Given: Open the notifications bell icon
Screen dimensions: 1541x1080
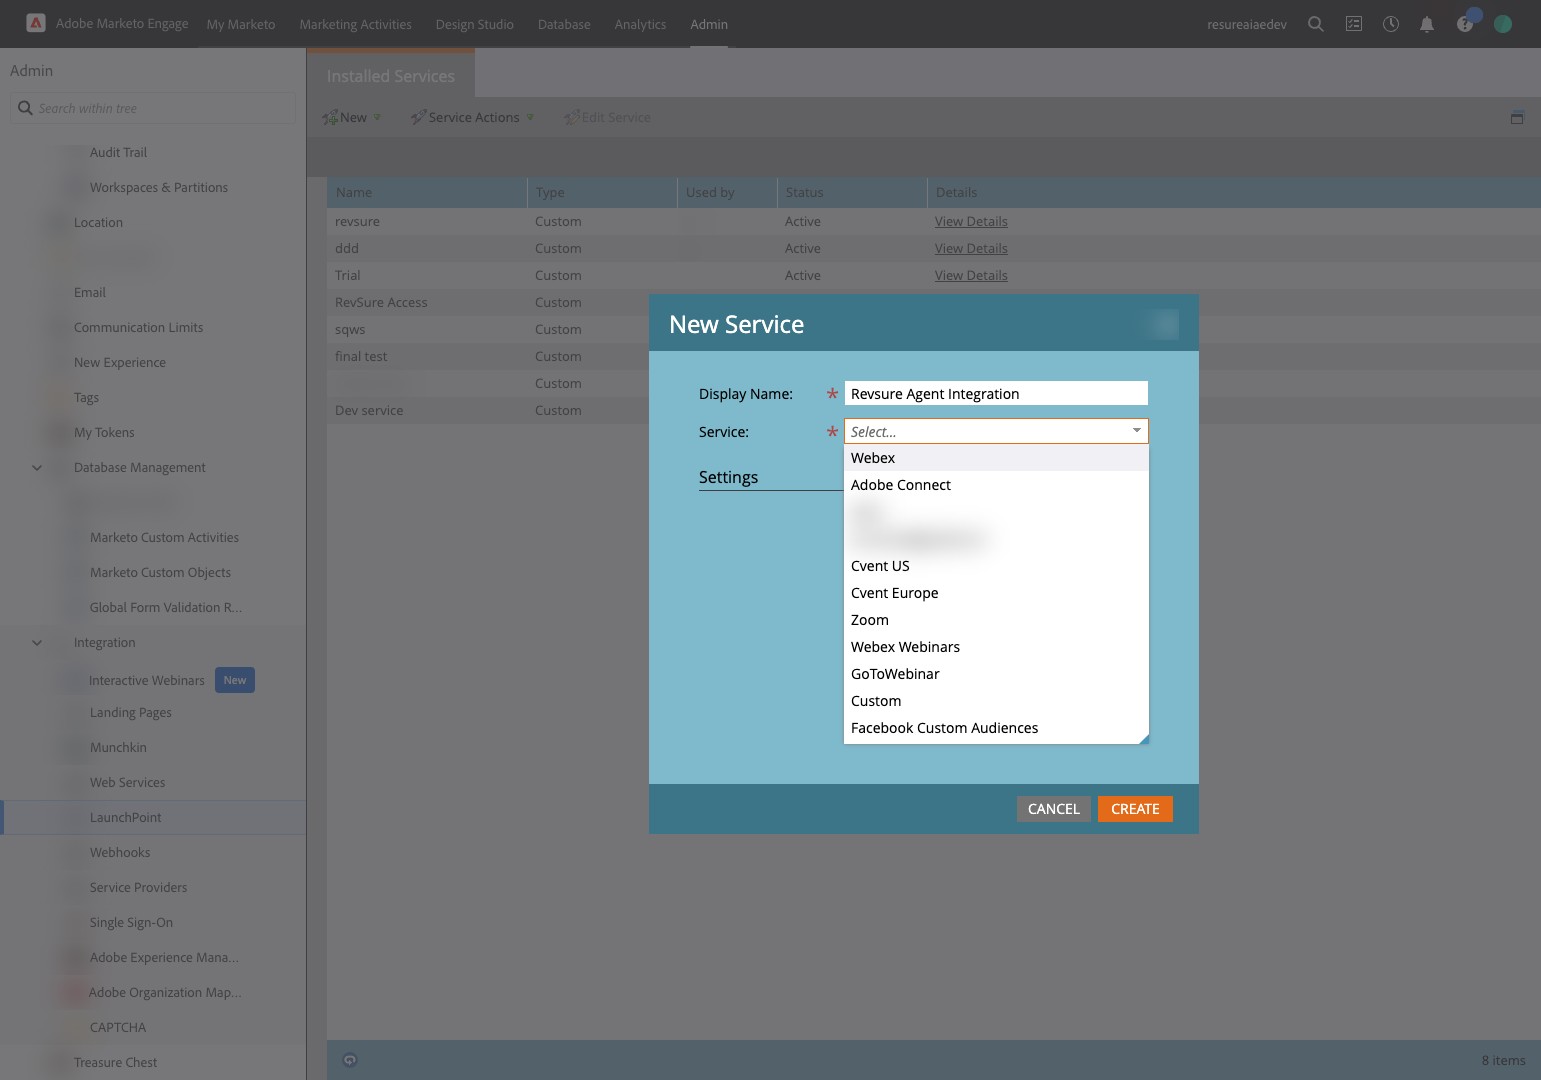Looking at the screenshot, I should click(1427, 24).
